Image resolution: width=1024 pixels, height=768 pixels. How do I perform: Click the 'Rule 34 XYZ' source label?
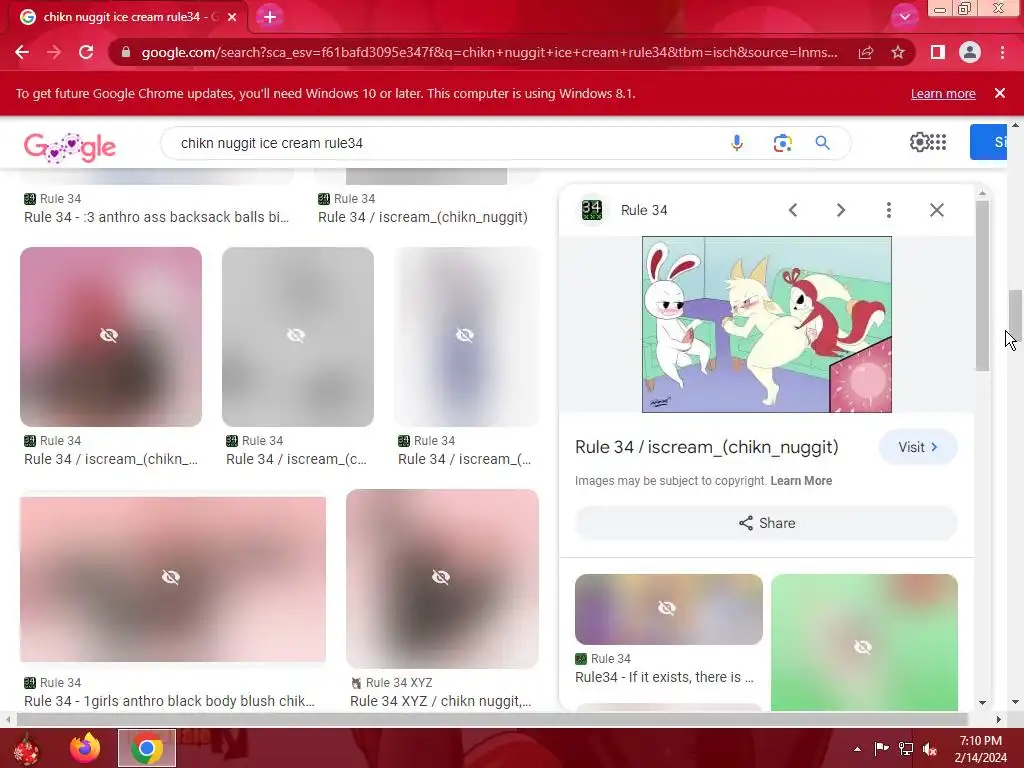(399, 682)
